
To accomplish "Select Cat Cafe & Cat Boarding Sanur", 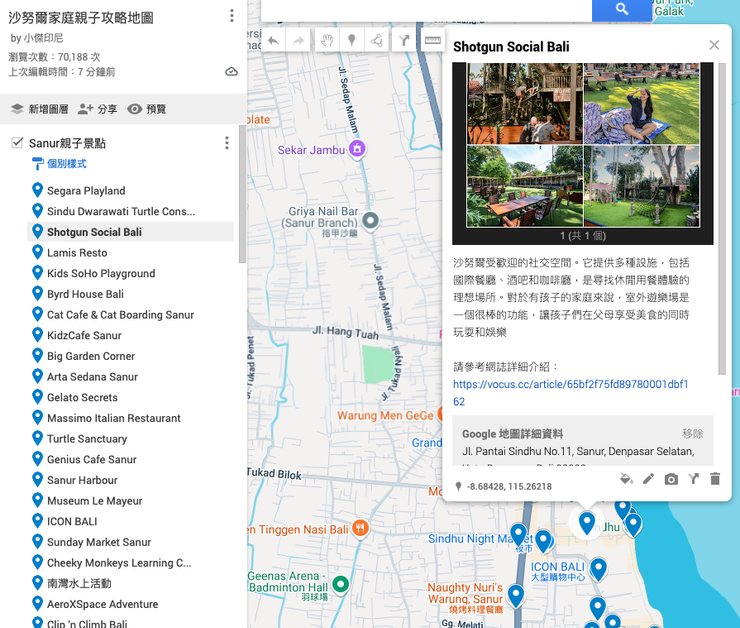I will [x=130, y=315].
